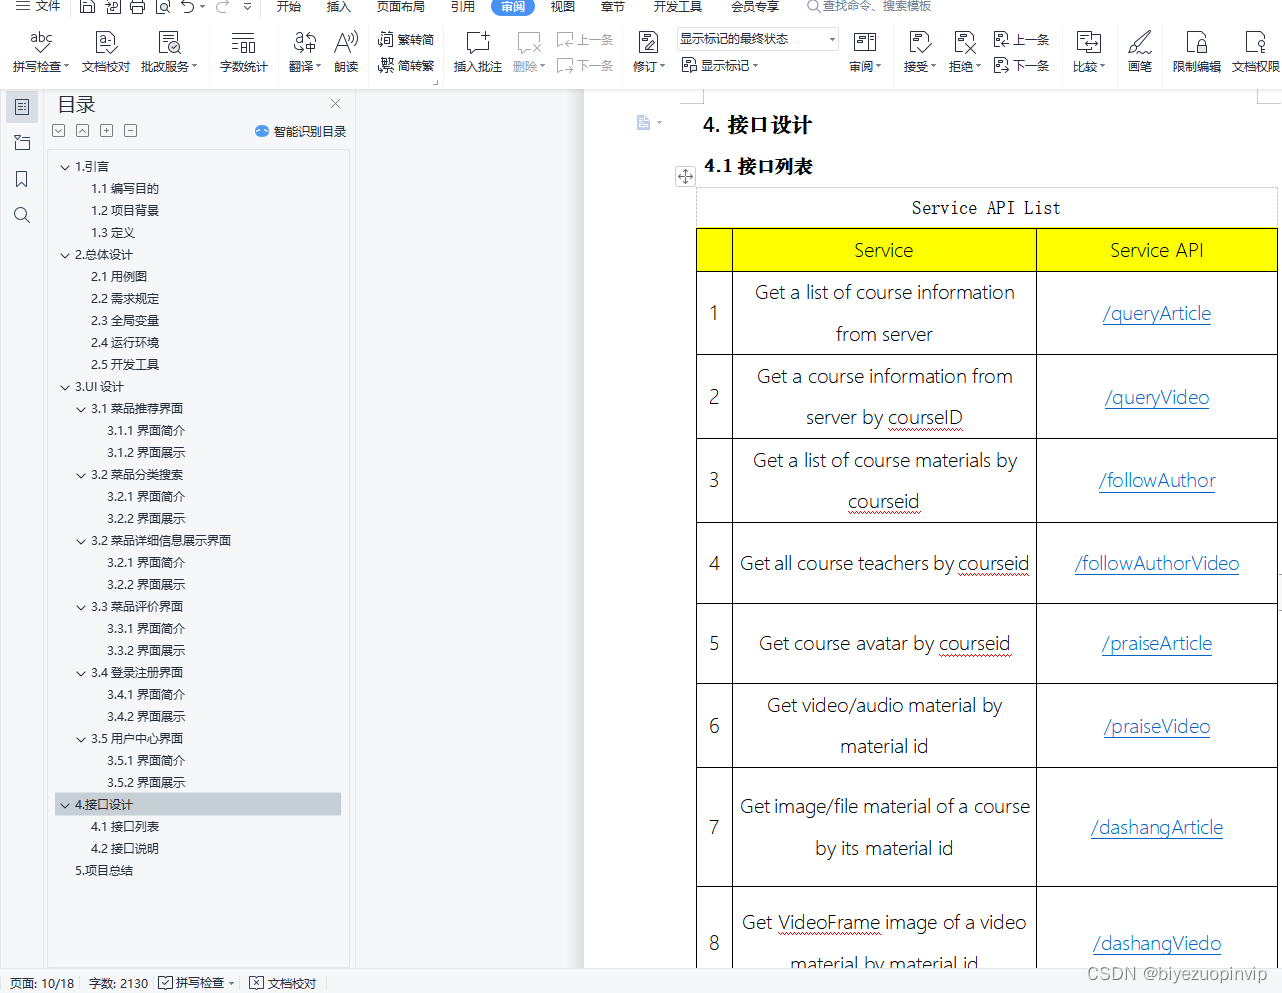Open the /queryArticle link

click(x=1157, y=314)
